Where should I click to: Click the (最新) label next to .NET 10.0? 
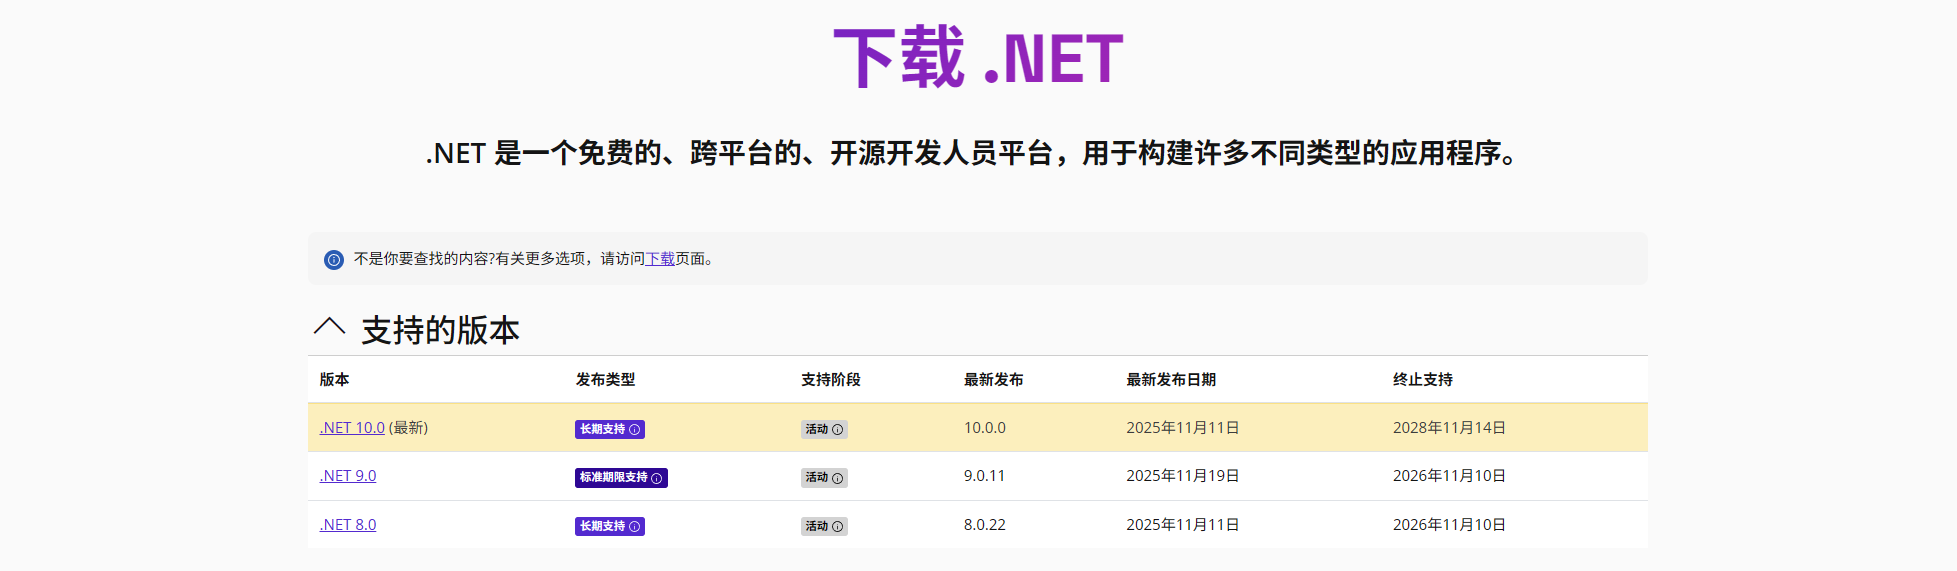pyautogui.click(x=408, y=428)
